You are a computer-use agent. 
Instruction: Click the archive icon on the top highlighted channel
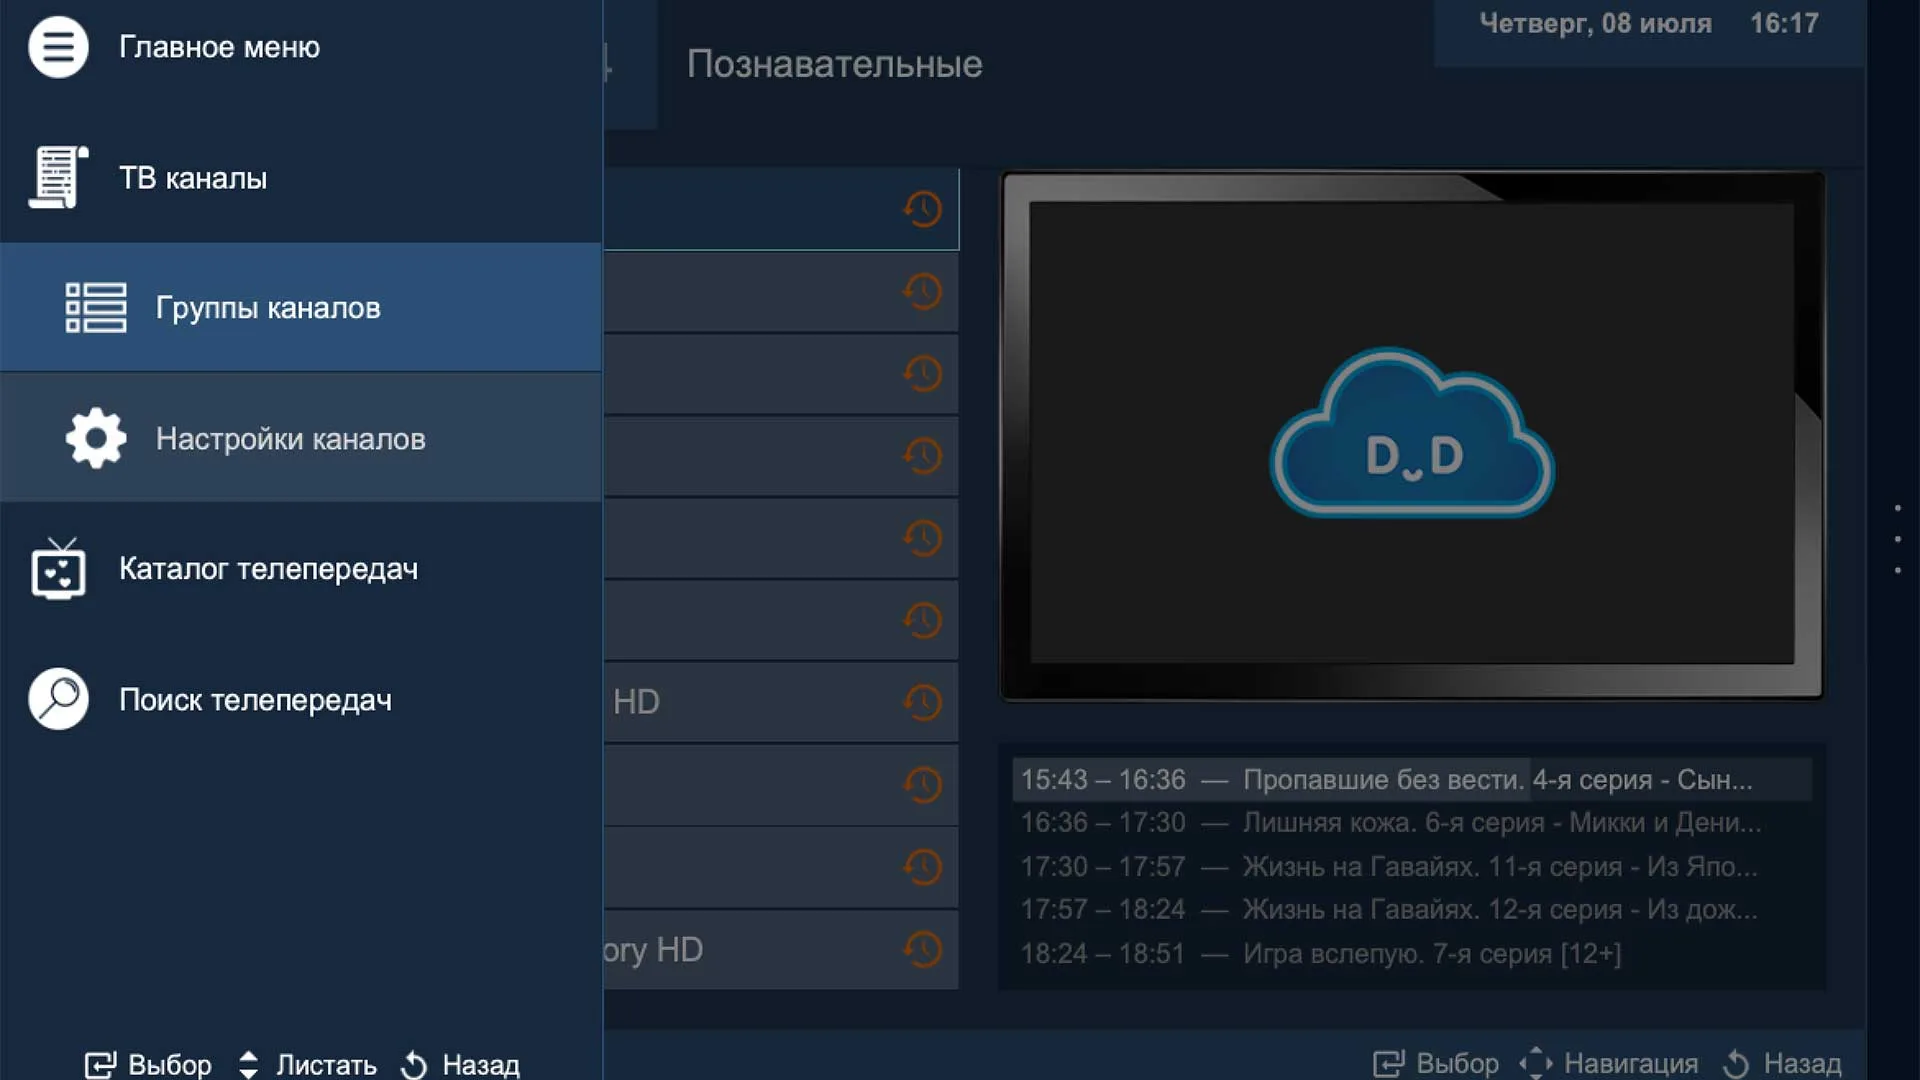[922, 208]
